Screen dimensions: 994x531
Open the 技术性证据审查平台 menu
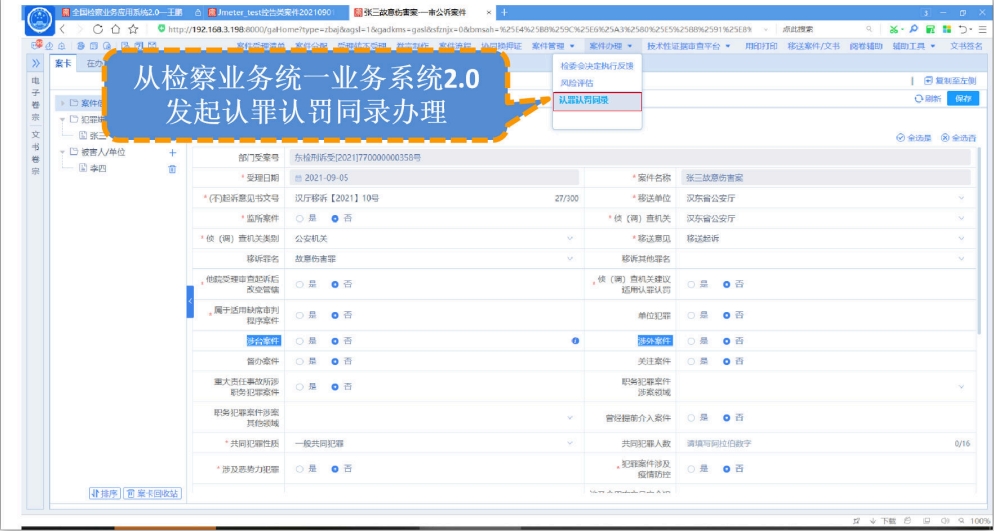(688, 46)
